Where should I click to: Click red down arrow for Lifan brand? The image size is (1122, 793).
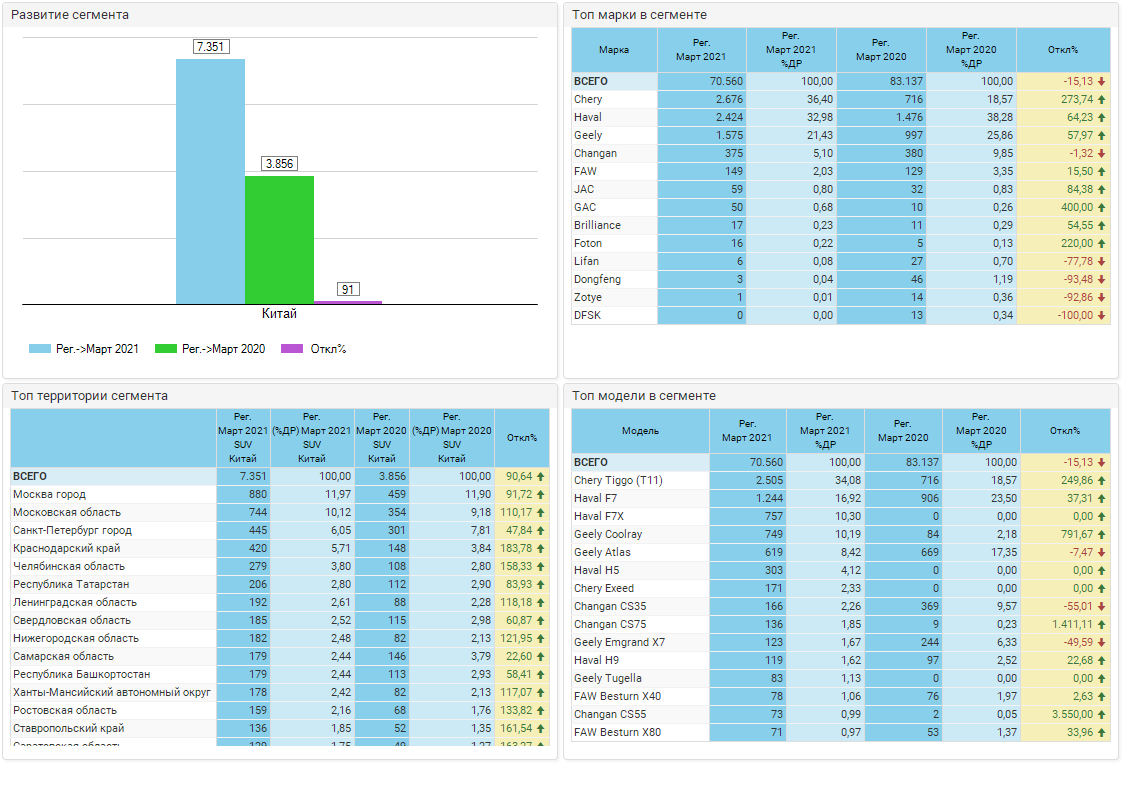1101,262
